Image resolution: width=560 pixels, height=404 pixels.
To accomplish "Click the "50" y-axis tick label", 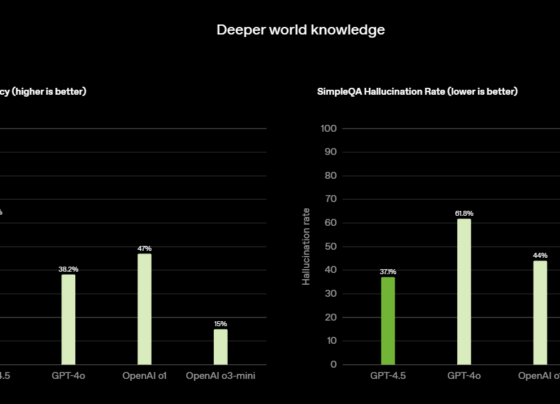I will (330, 246).
